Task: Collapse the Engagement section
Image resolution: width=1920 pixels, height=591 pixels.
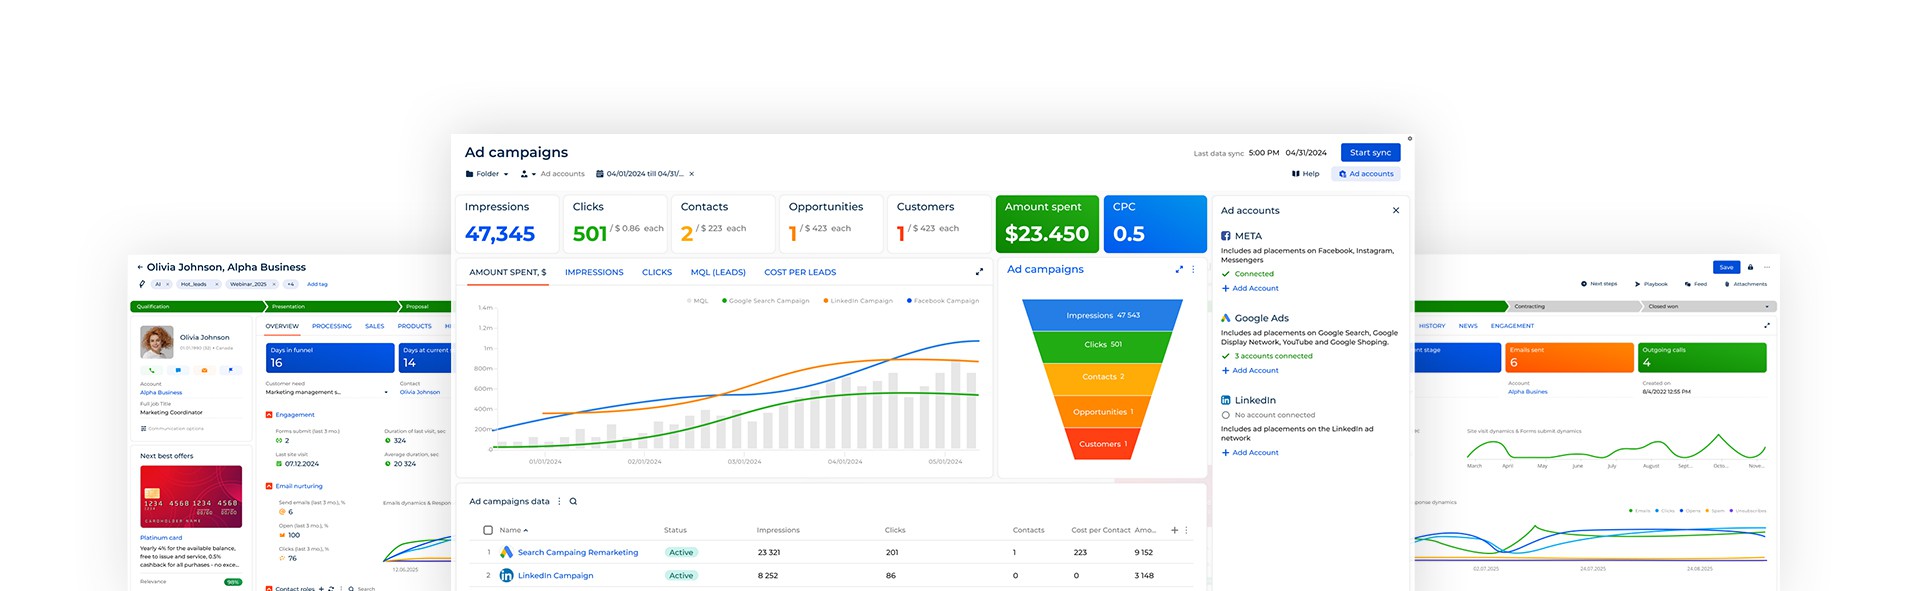Action: (269, 415)
